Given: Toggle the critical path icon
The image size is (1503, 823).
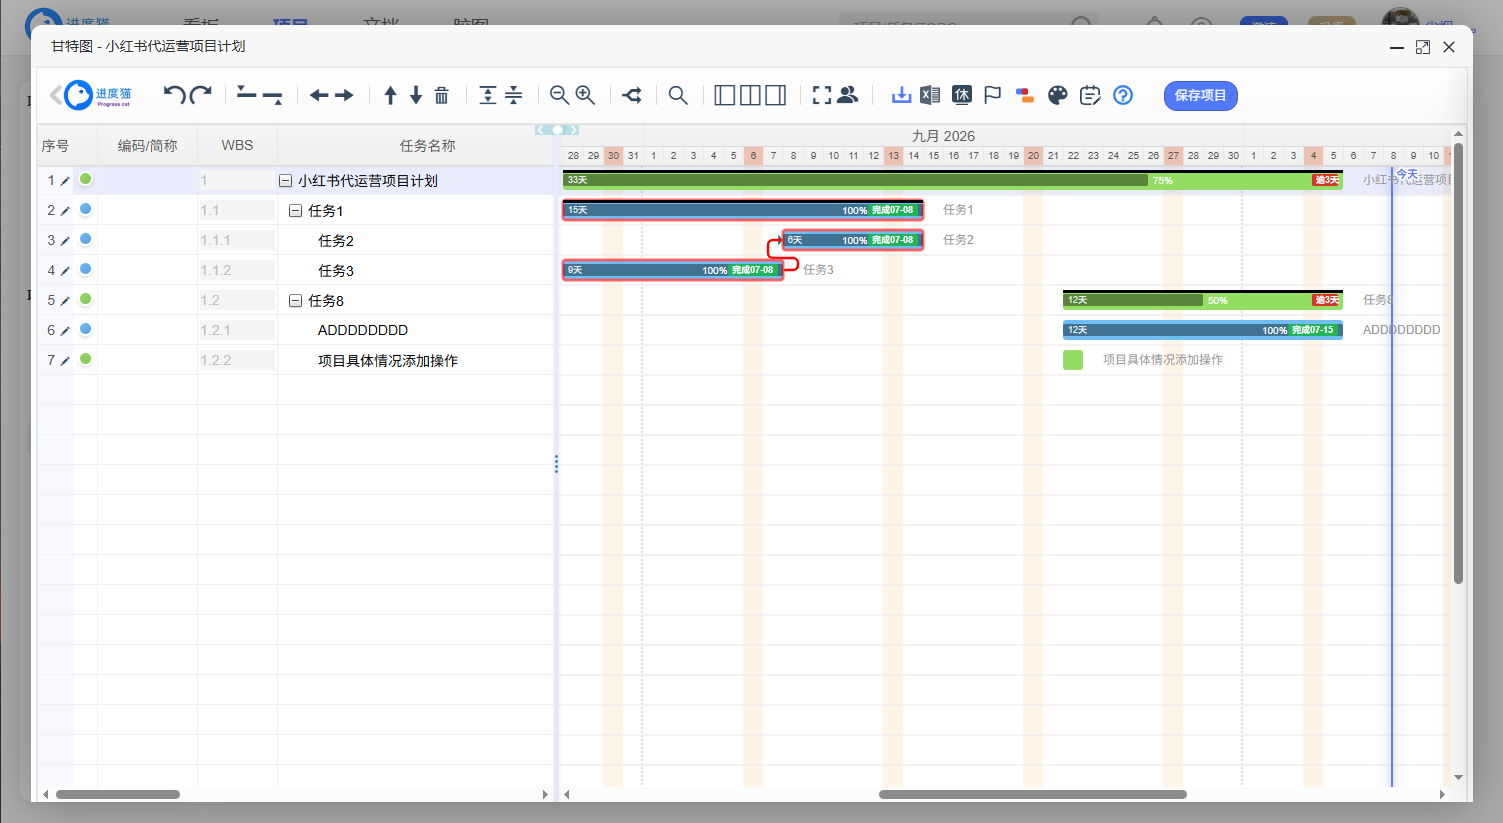Looking at the screenshot, I should 632,95.
